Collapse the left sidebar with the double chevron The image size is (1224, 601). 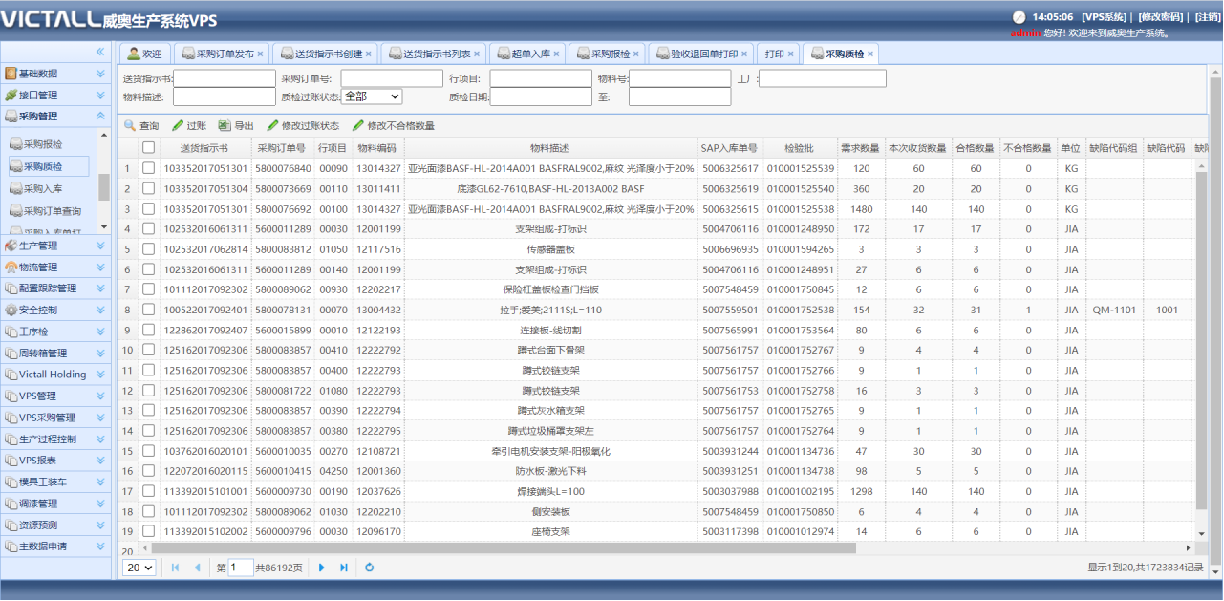tap(100, 51)
